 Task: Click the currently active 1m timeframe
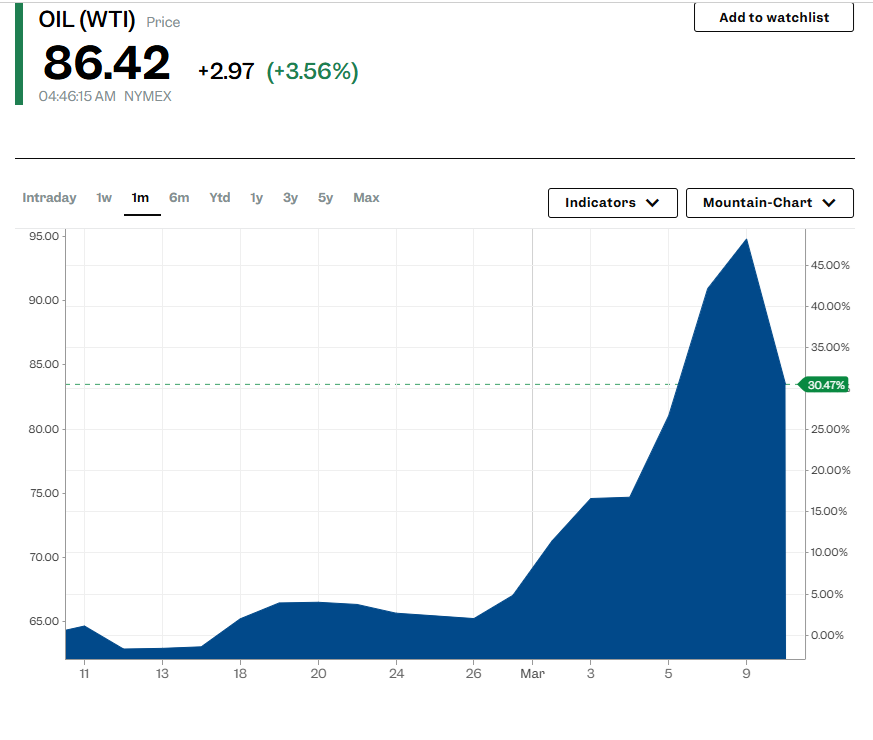coord(141,197)
